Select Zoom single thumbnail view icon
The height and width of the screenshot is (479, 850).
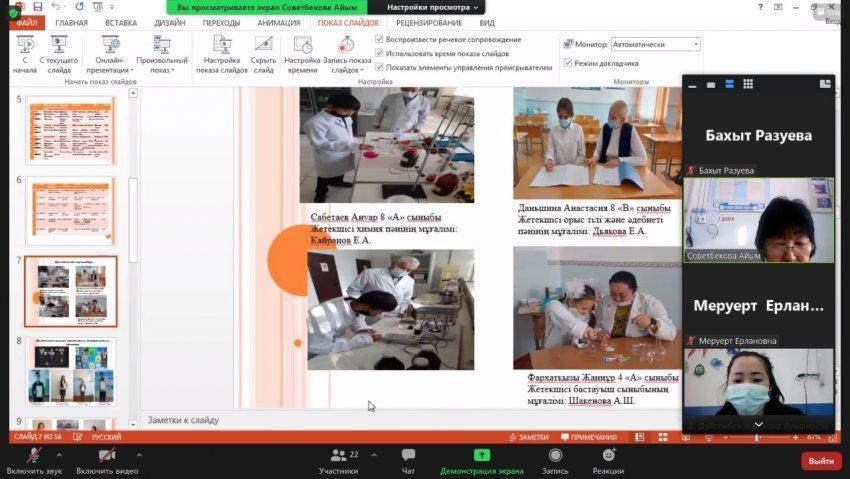(711, 85)
